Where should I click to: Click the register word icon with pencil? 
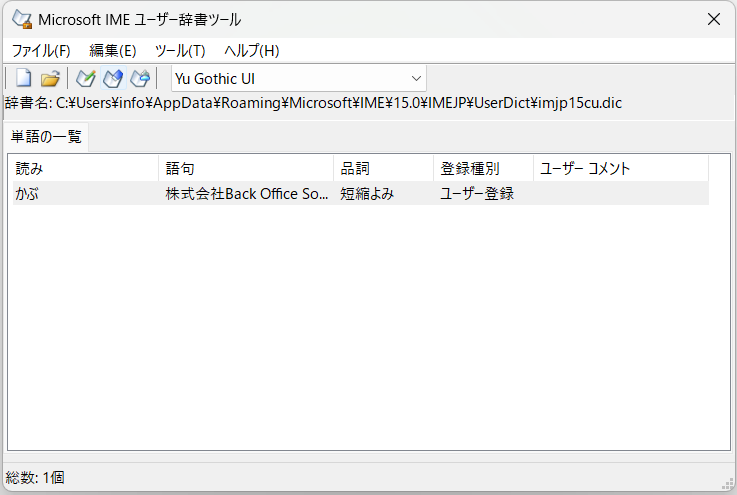[86, 78]
